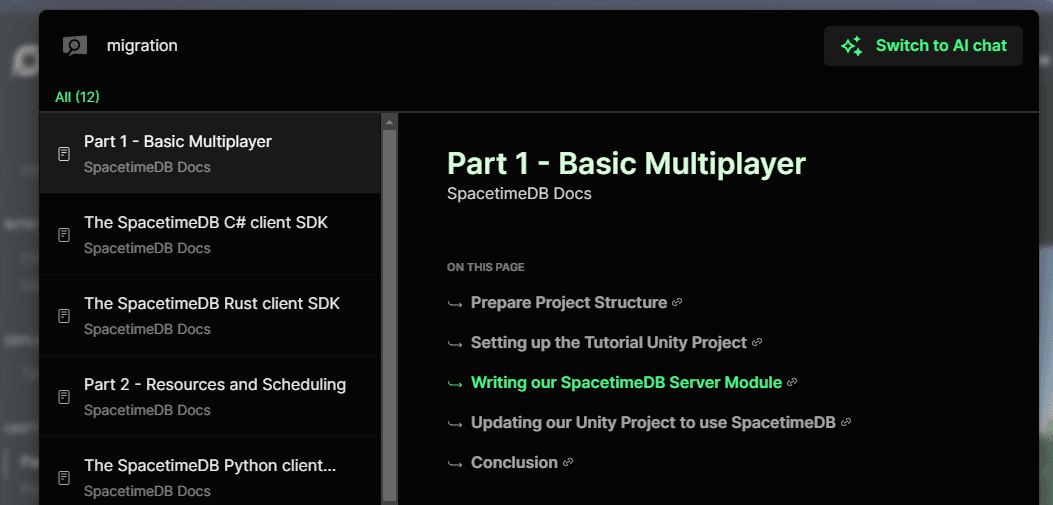The height and width of the screenshot is (505, 1053).
Task: Click the scrollbar up arrow
Action: point(389,122)
